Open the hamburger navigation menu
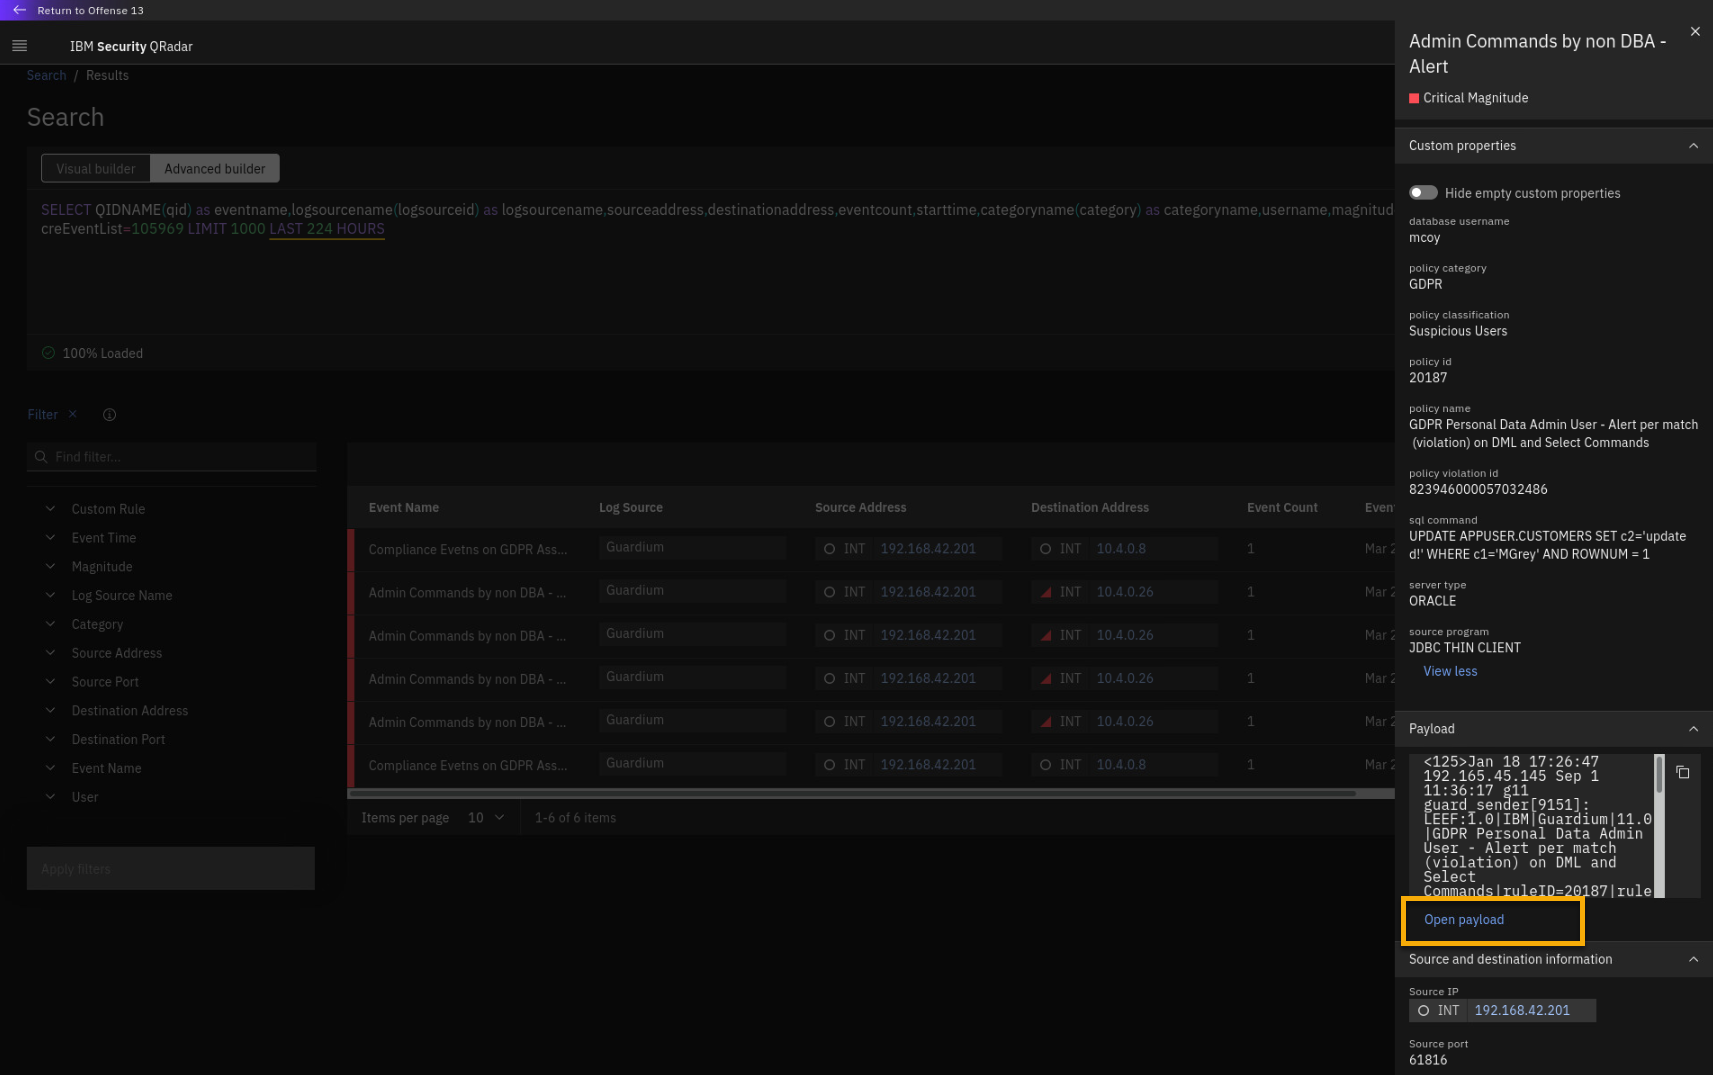The image size is (1713, 1075). (19, 46)
